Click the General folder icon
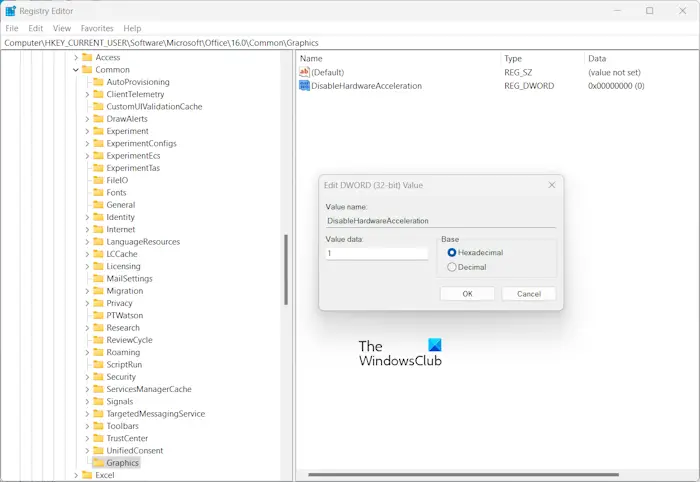This screenshot has height=482, width=700. (x=98, y=205)
